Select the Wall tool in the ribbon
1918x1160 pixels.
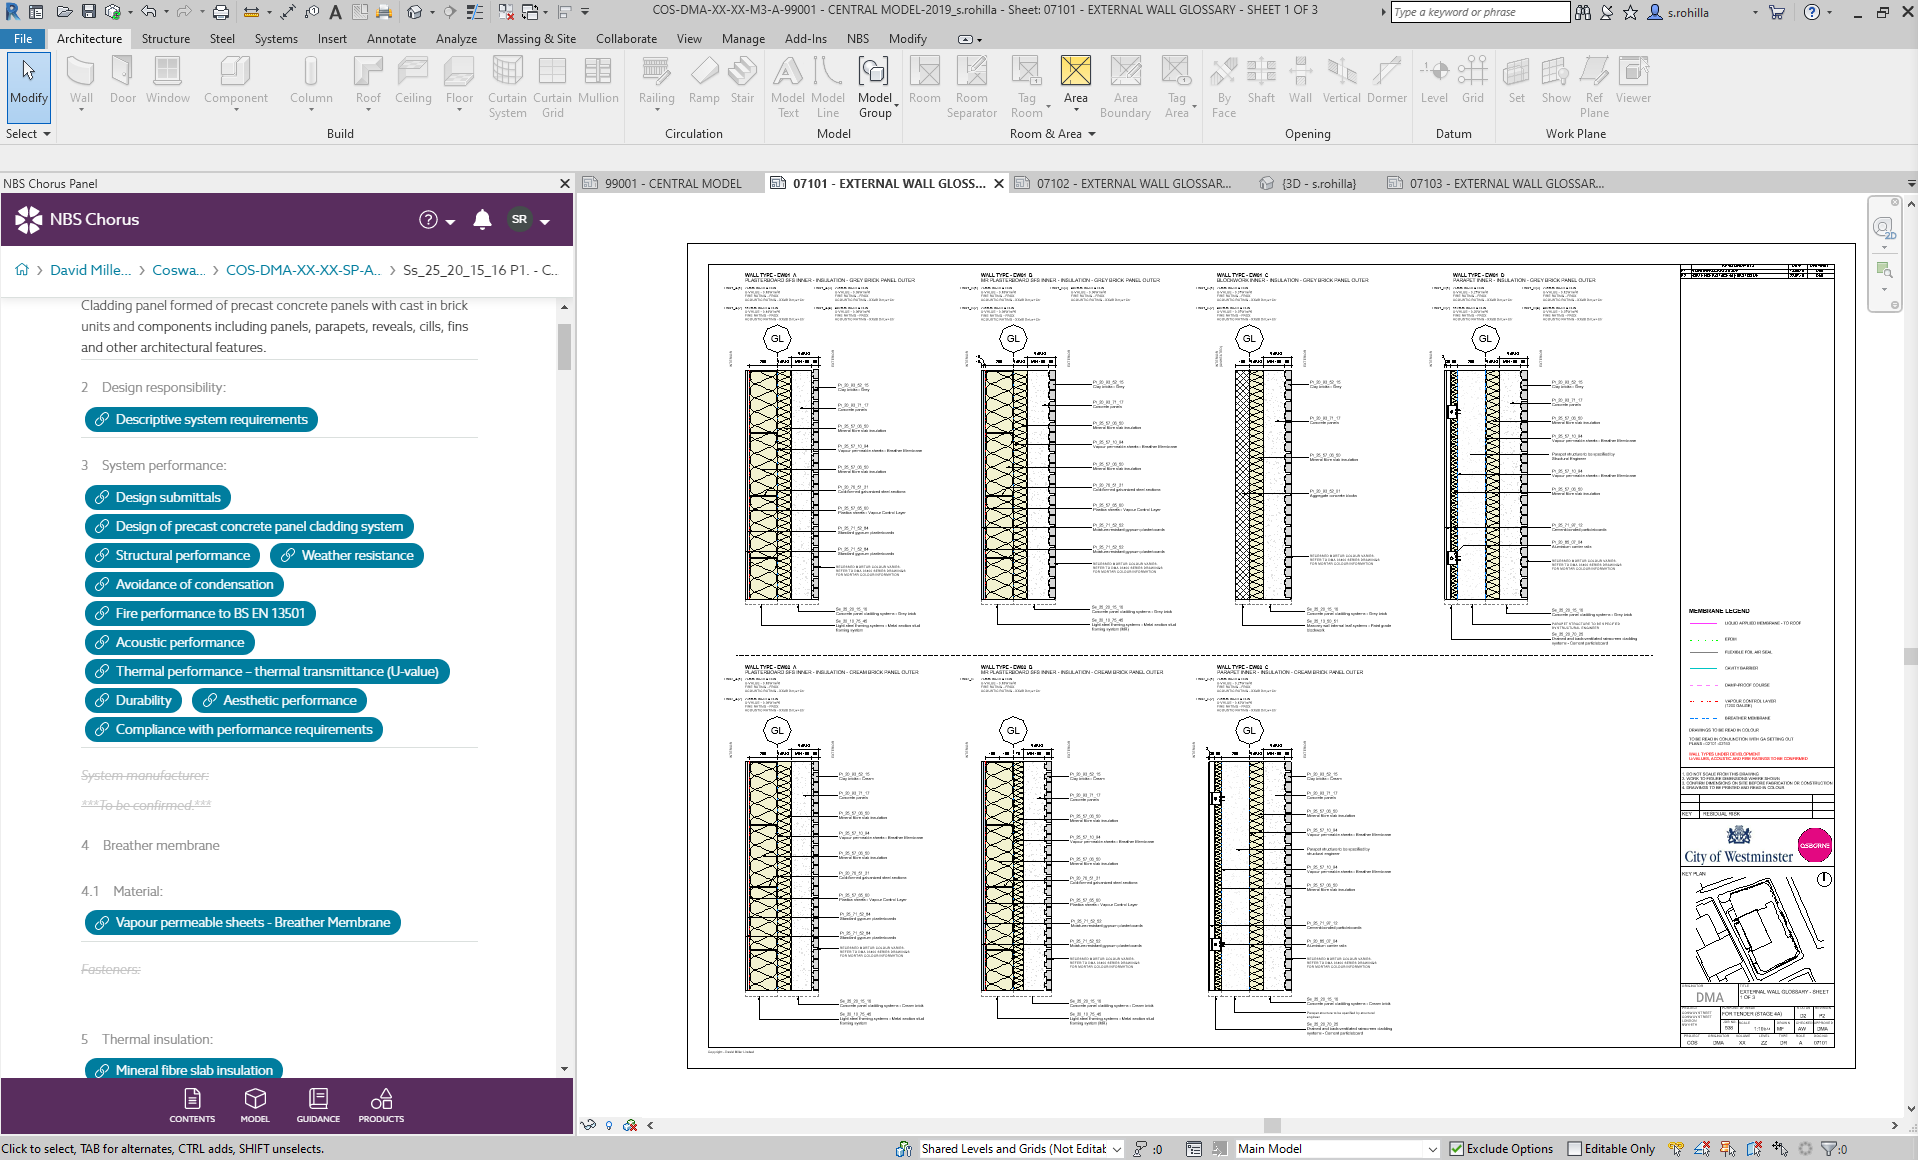(81, 82)
